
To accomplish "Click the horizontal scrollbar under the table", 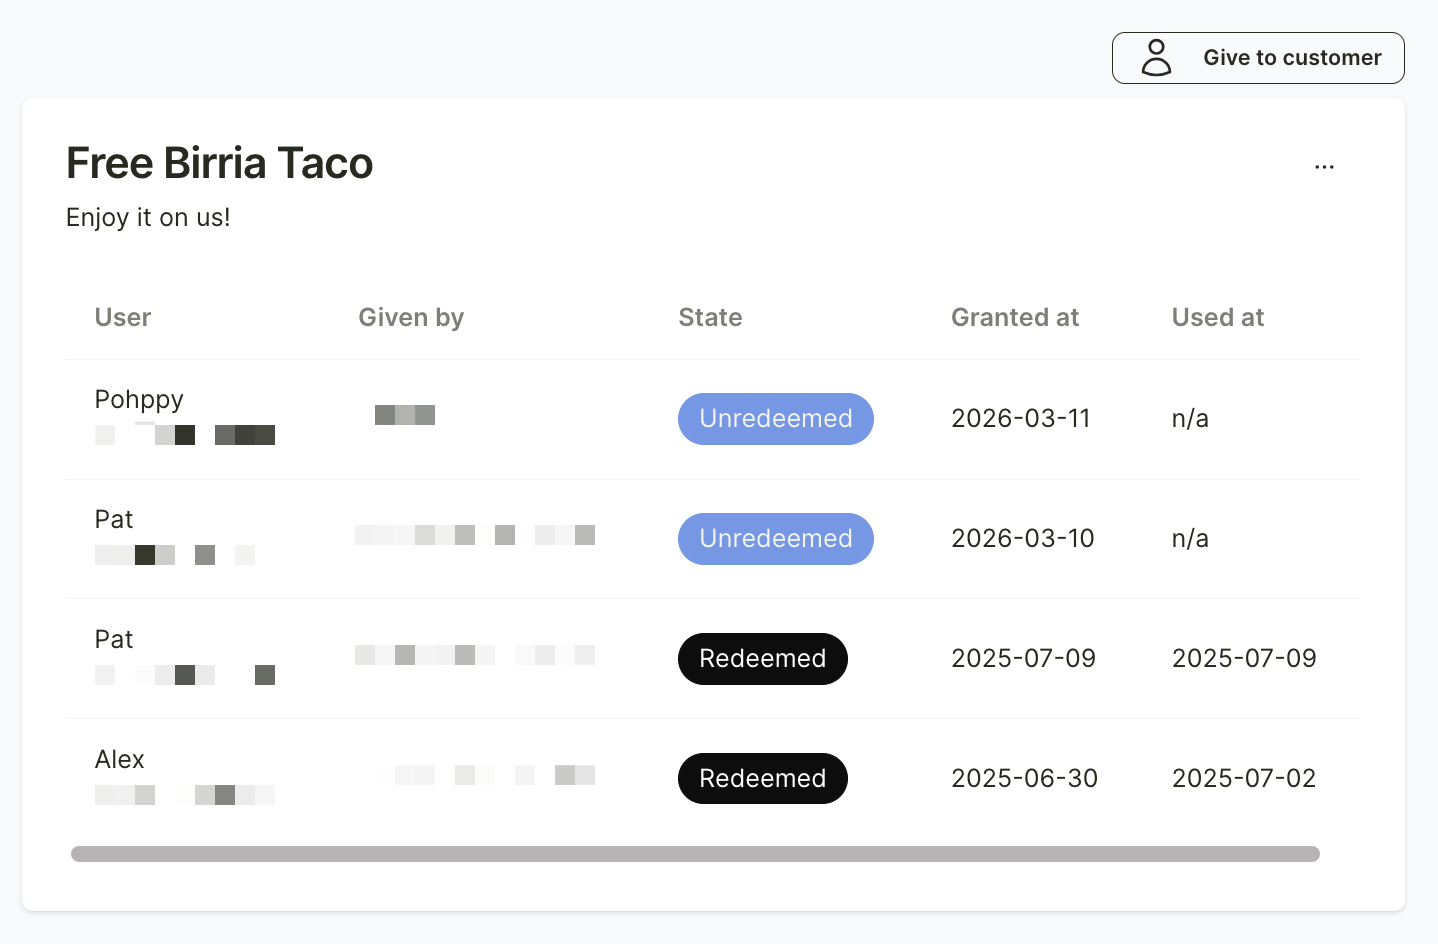I will 695,854.
